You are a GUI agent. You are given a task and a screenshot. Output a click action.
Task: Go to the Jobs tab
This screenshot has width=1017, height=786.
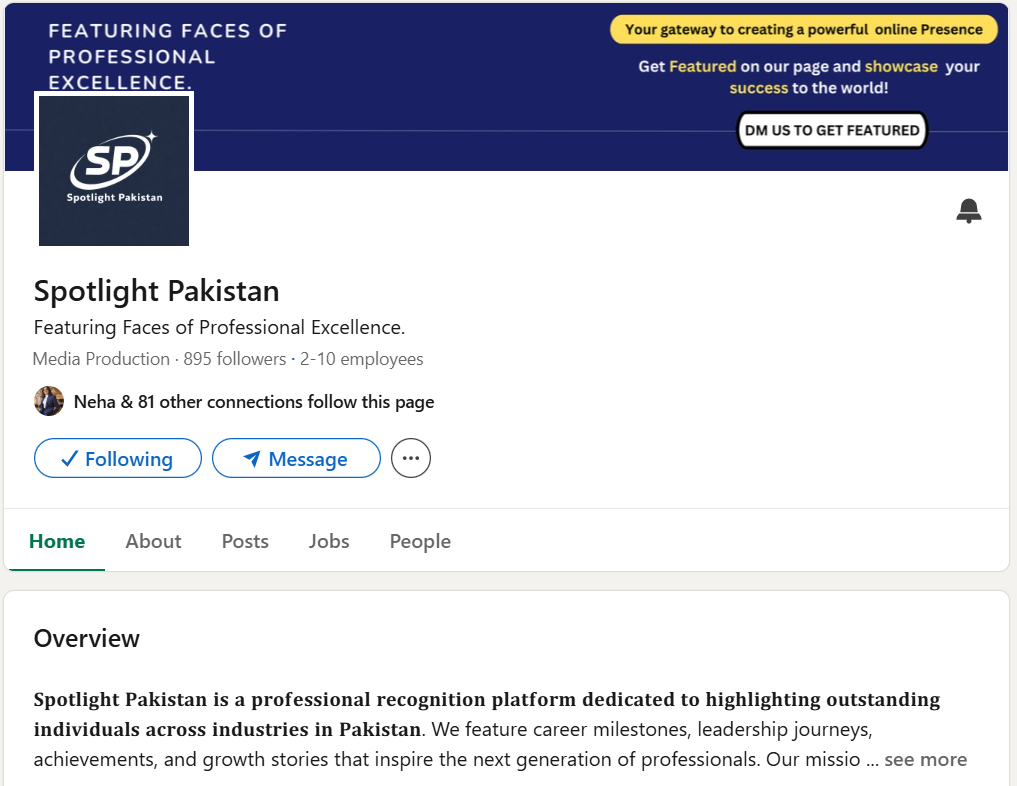pos(329,541)
